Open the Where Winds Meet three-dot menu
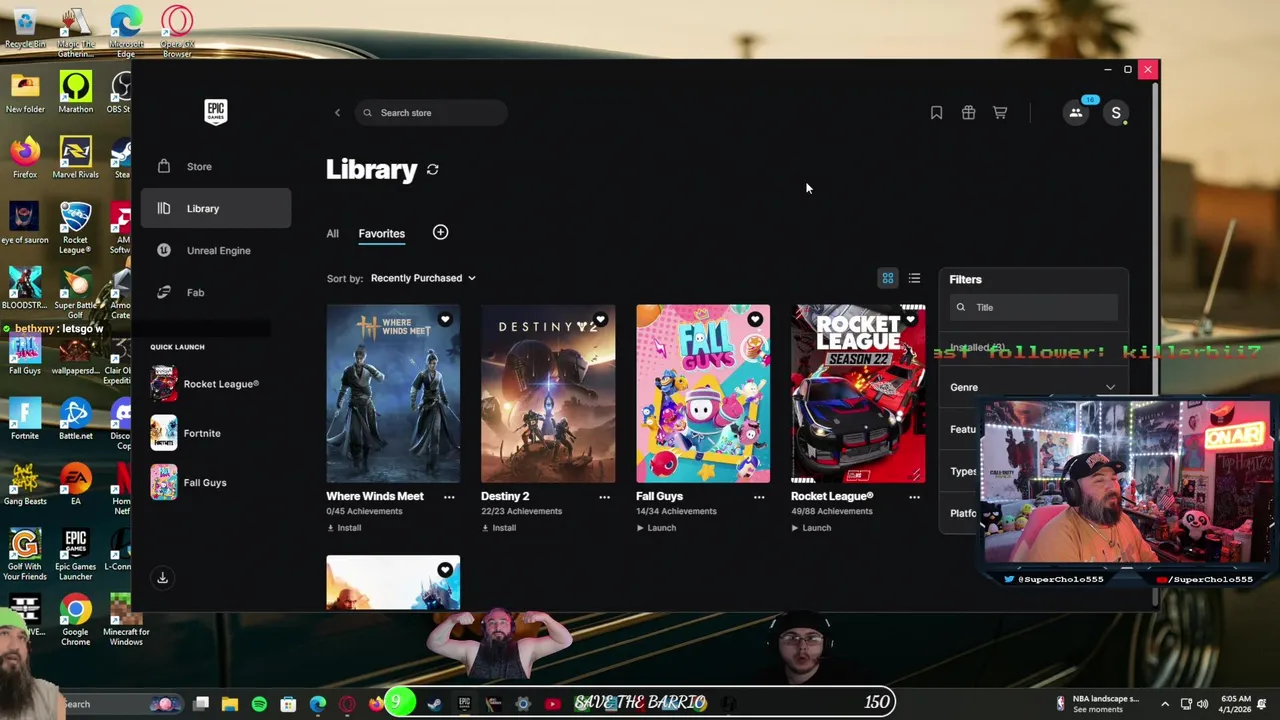This screenshot has height=720, width=1280. pyautogui.click(x=449, y=497)
